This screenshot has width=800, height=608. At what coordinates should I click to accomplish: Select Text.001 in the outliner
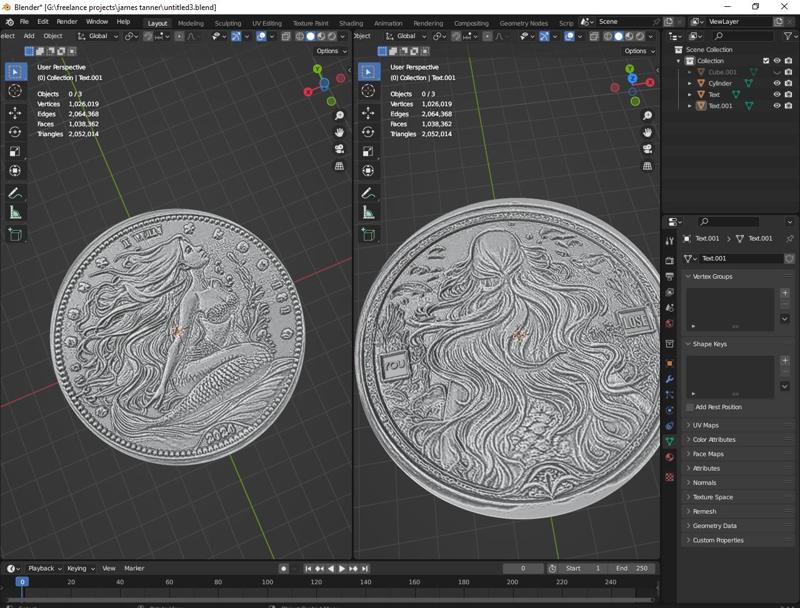720,105
